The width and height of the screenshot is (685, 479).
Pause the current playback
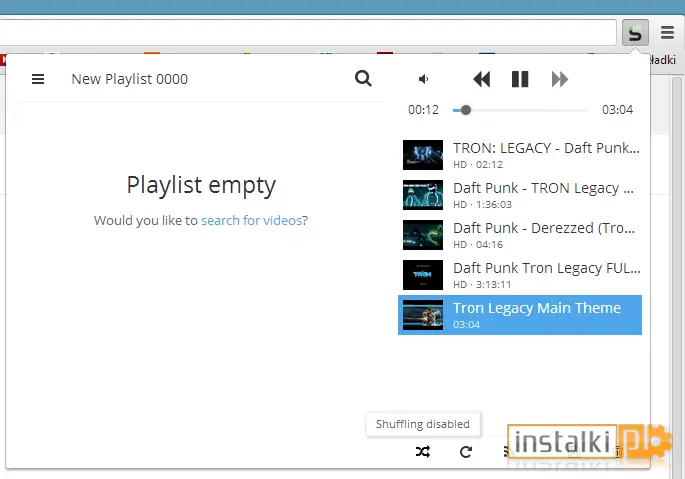click(520, 79)
